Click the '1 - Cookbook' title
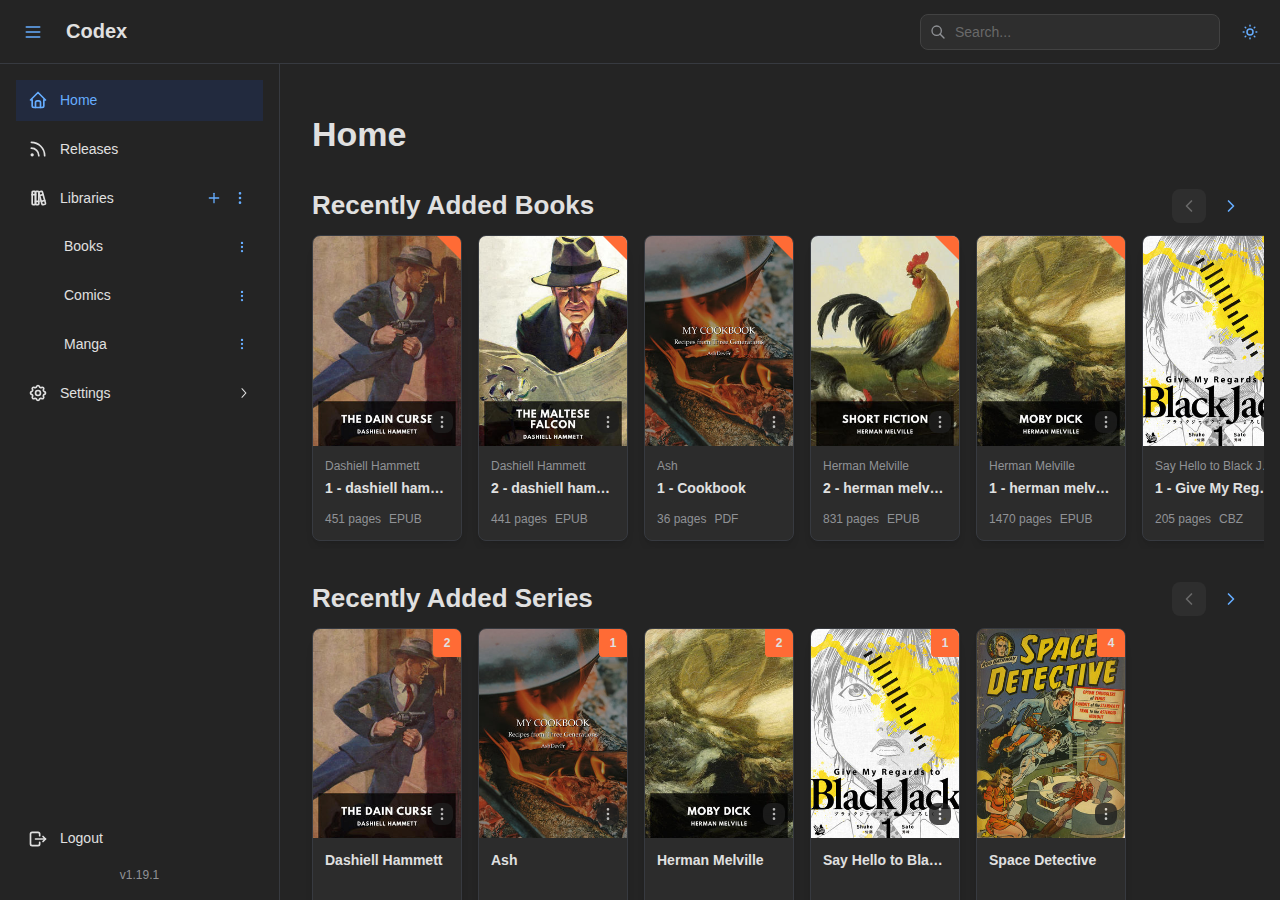1280x900 pixels. click(x=702, y=488)
